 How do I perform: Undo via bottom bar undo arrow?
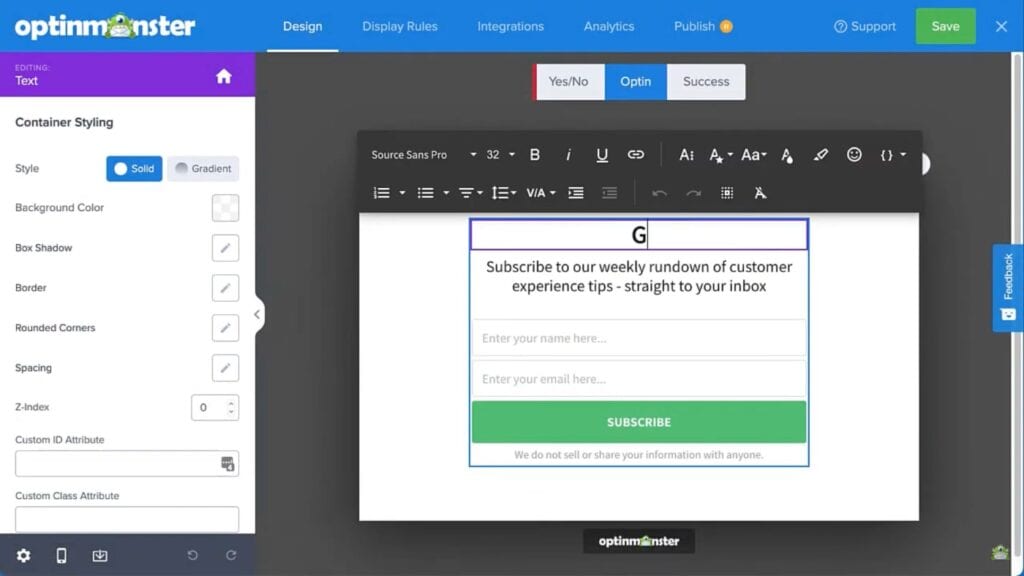(x=193, y=555)
